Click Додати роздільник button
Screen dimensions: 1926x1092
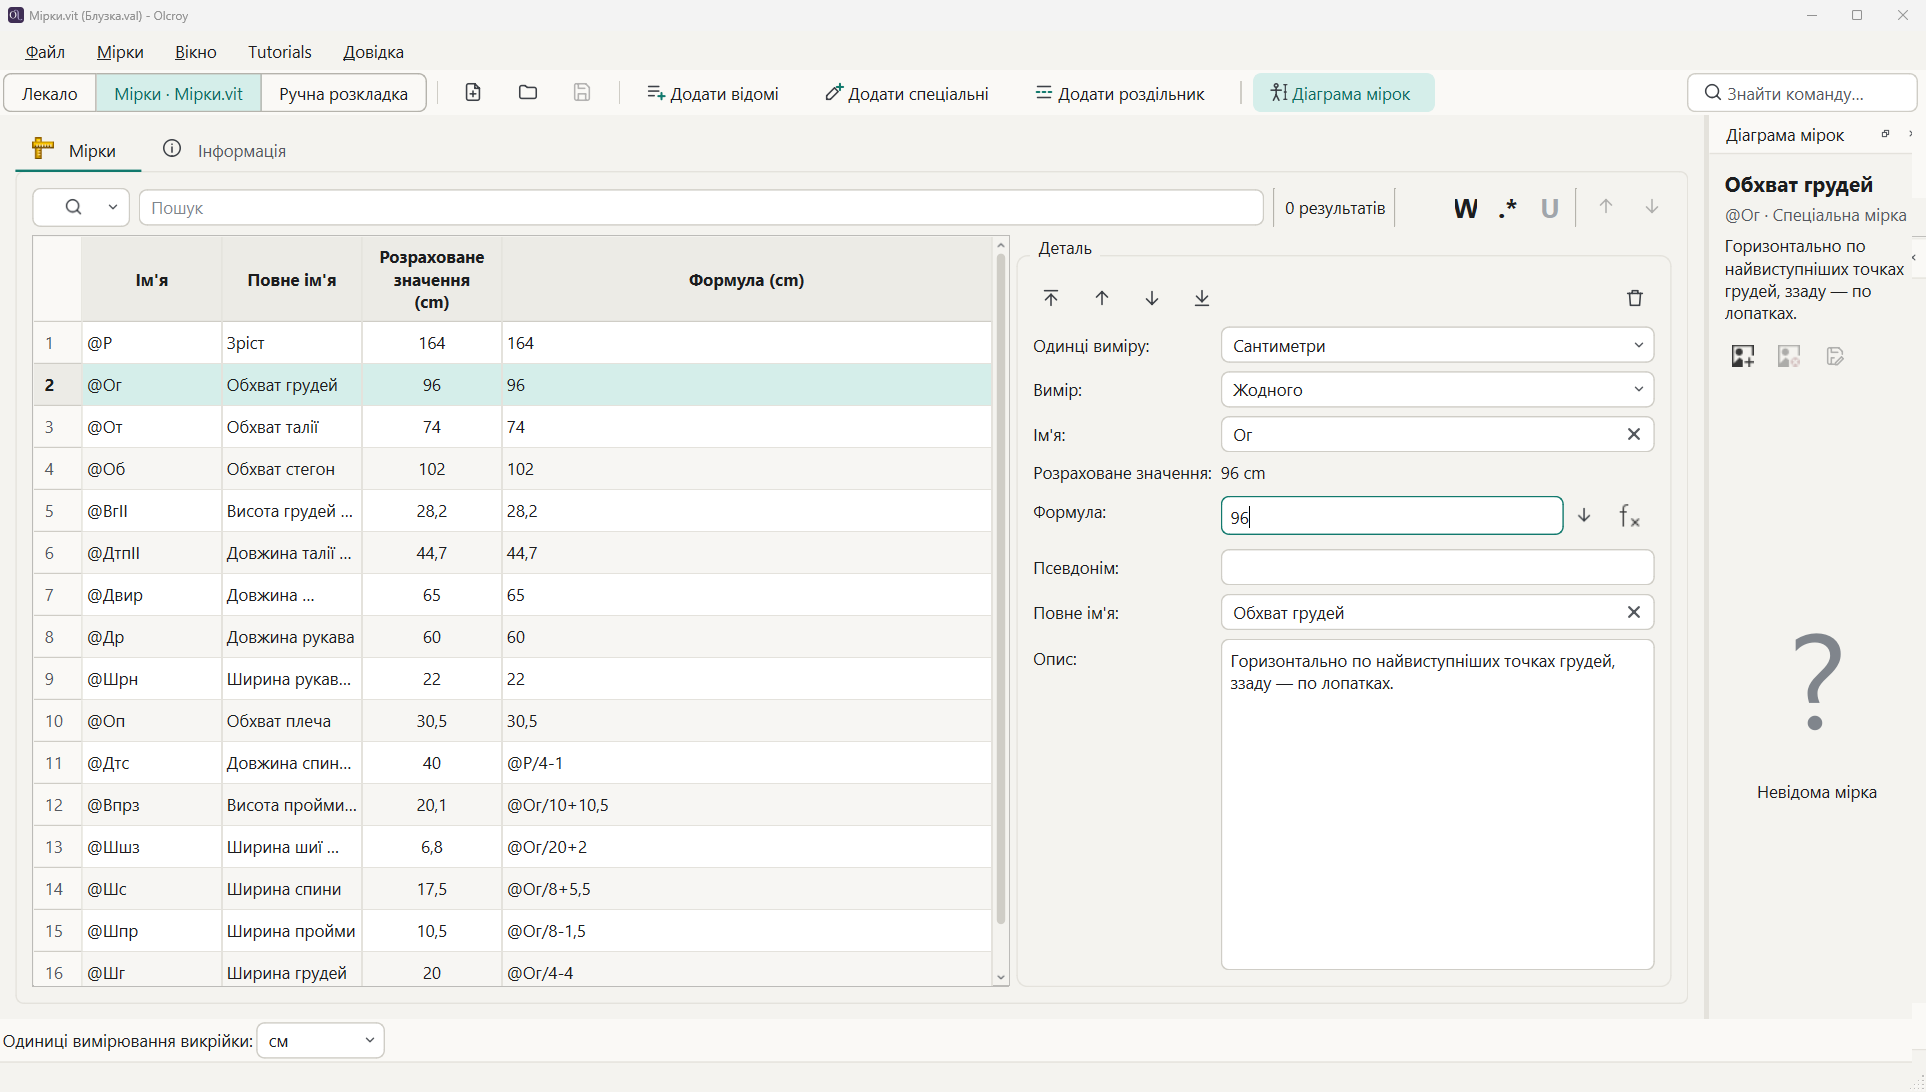1120,93
